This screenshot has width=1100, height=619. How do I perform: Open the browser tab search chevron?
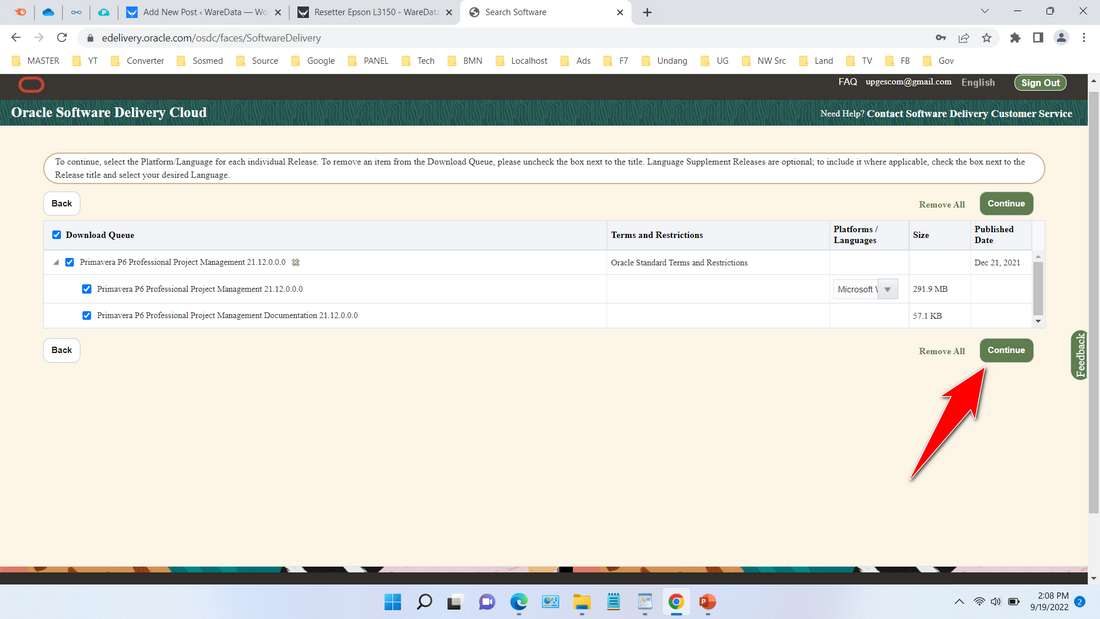point(984,11)
